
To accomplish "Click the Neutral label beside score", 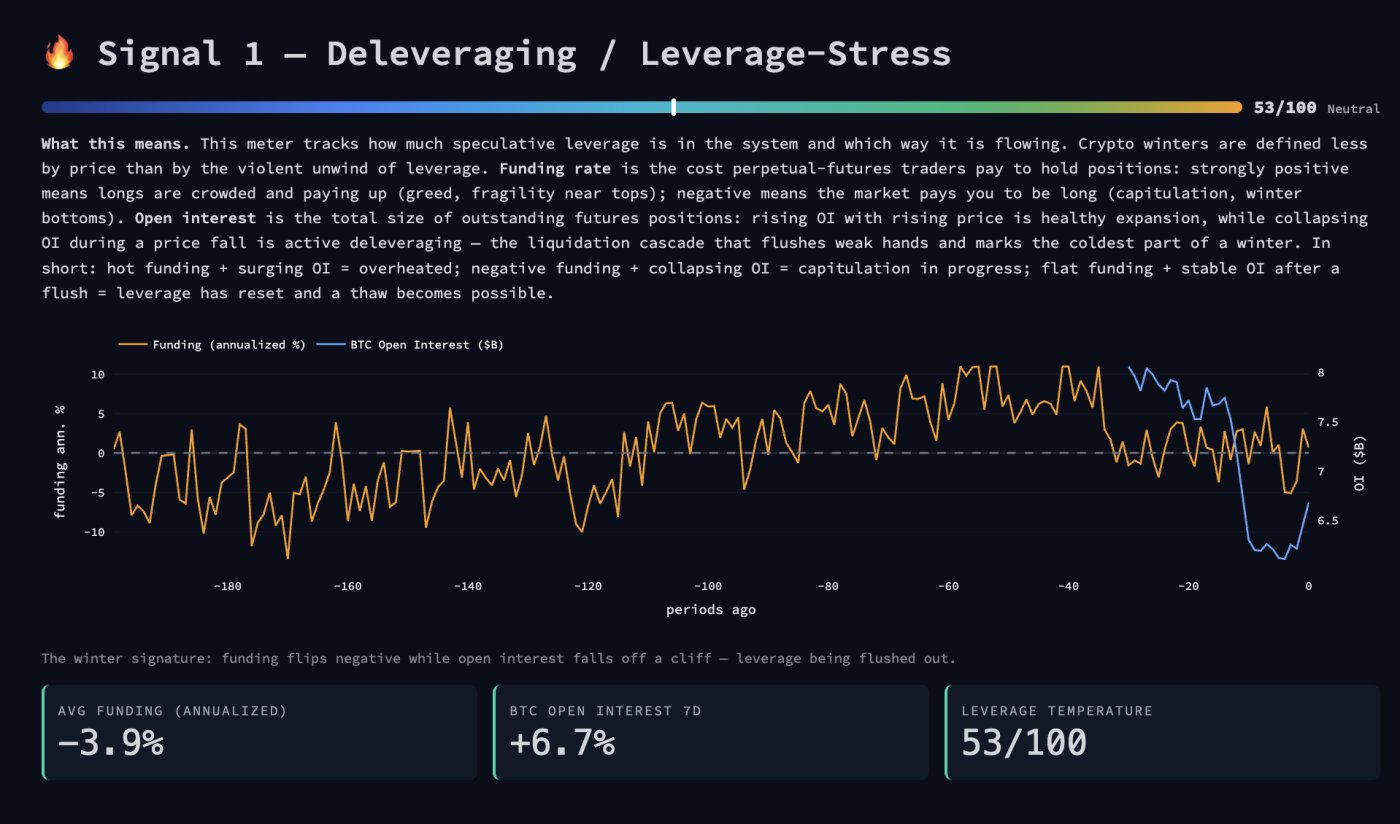I will [1353, 109].
